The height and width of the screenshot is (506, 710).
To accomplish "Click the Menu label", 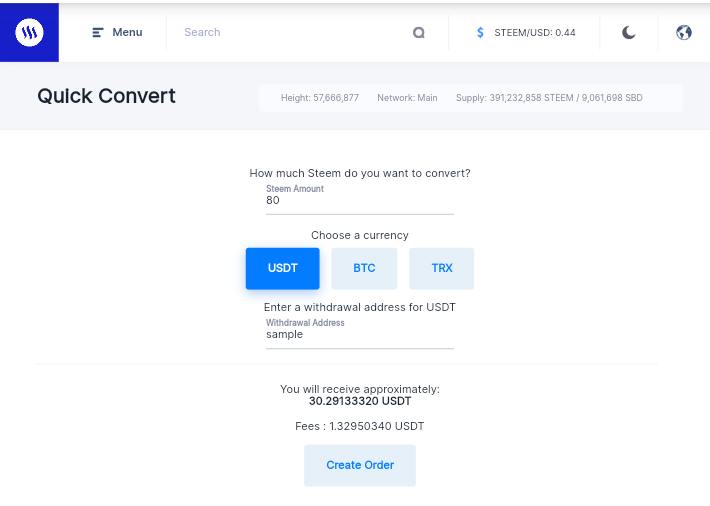I will (127, 32).
